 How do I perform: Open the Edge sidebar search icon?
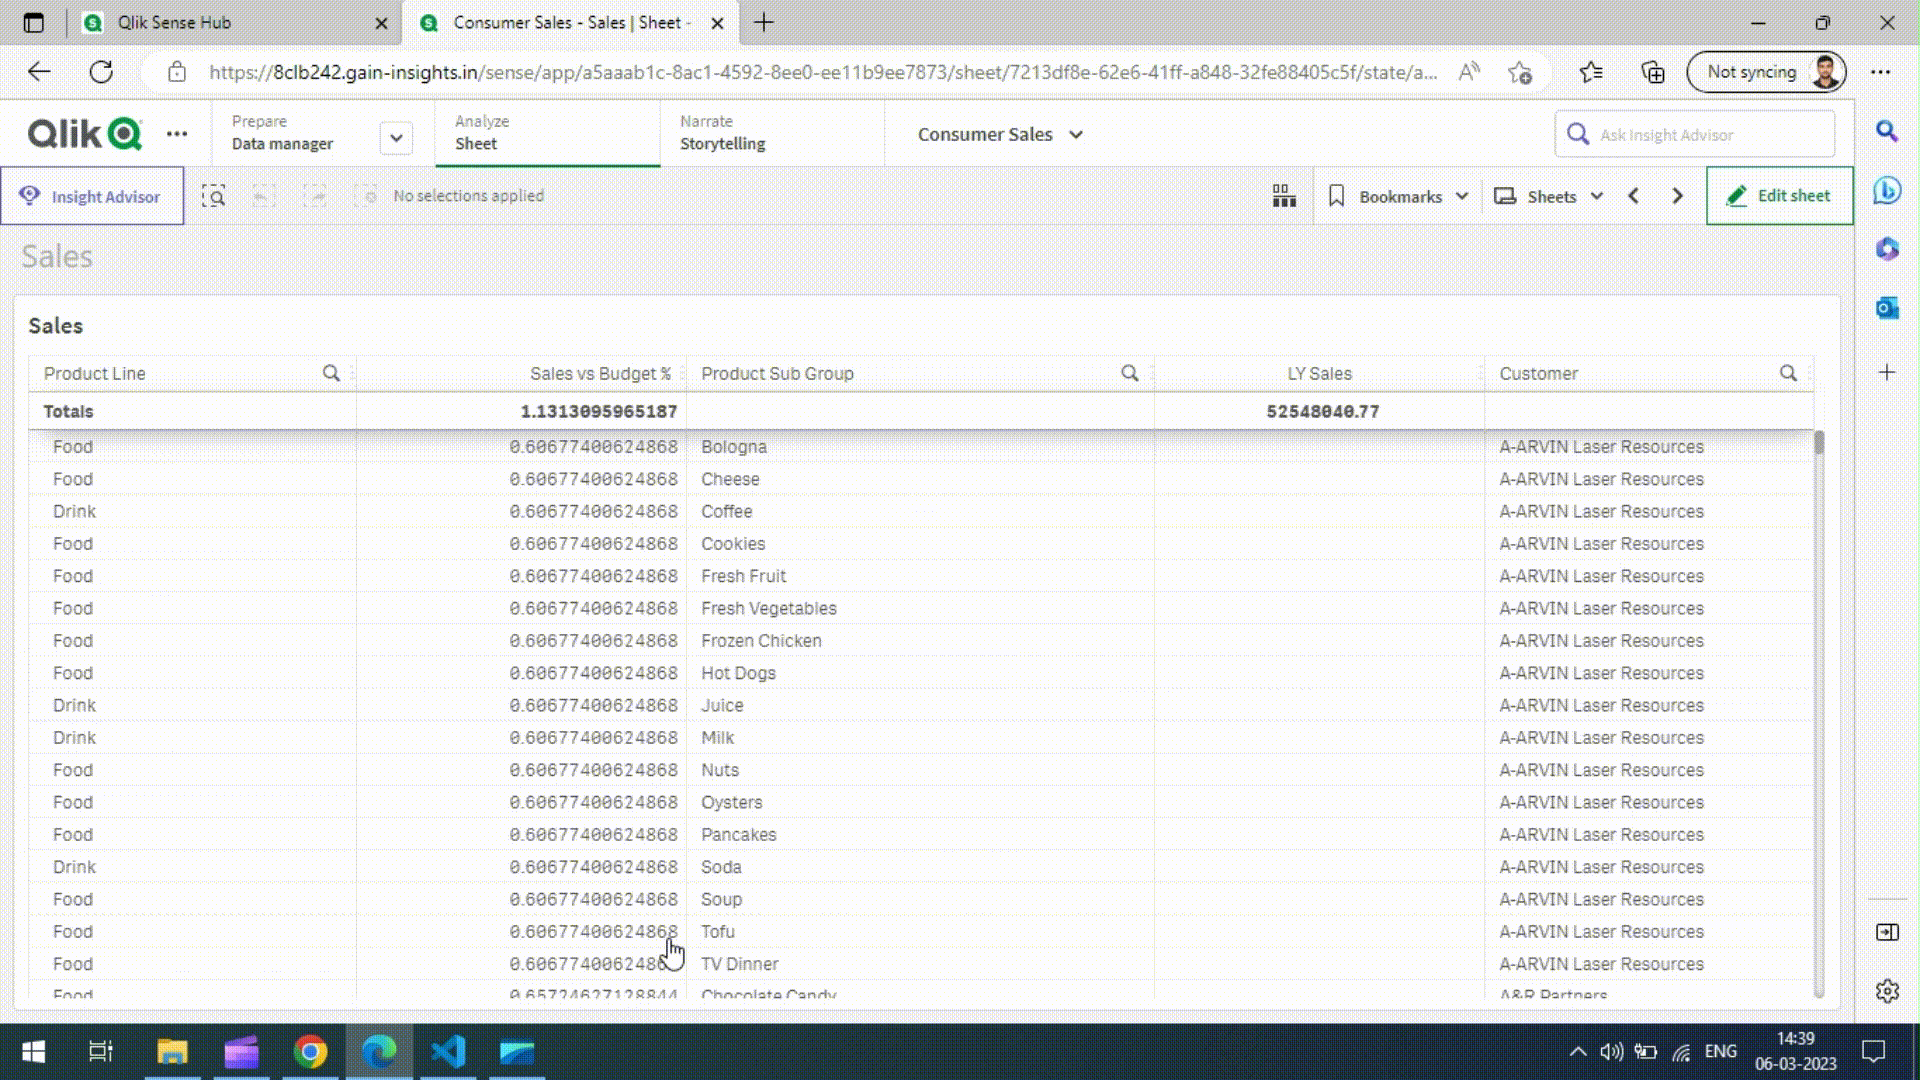coord(1887,131)
